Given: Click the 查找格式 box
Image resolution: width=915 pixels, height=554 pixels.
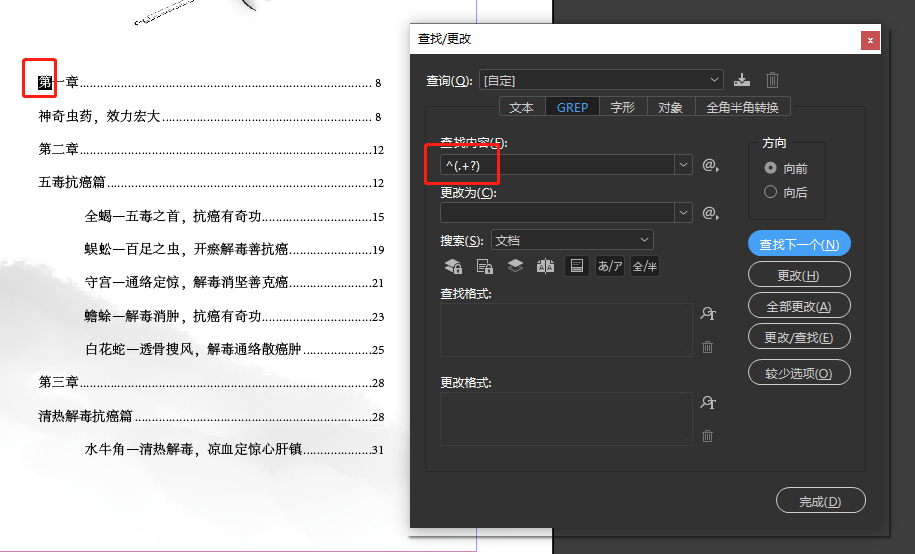Looking at the screenshot, I should coord(566,330).
